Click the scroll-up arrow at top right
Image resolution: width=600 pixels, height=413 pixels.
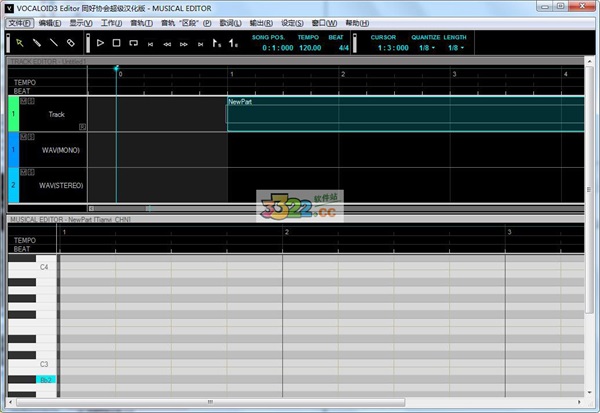click(589, 61)
